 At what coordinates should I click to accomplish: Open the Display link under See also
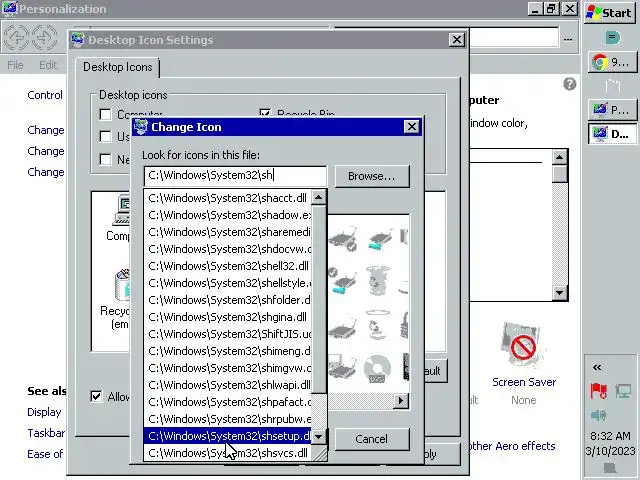click(44, 412)
